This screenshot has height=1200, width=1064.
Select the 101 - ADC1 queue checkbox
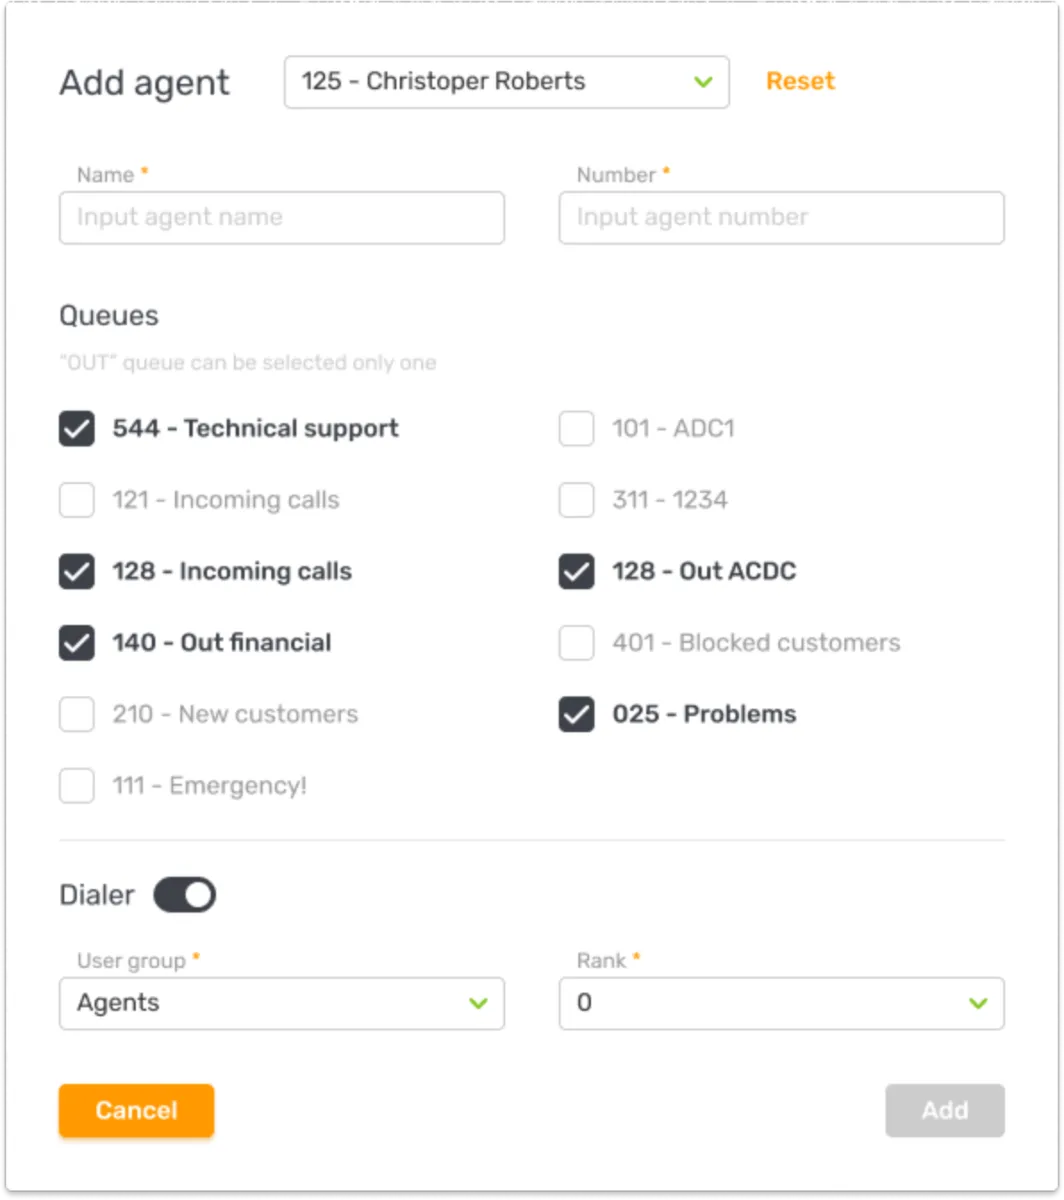[x=576, y=429]
